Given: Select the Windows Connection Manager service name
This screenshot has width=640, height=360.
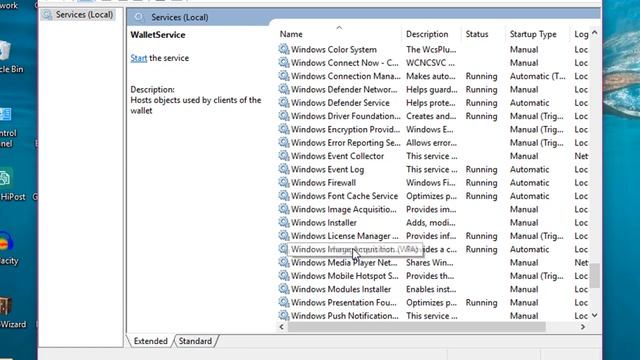Looking at the screenshot, I should click(346, 76).
